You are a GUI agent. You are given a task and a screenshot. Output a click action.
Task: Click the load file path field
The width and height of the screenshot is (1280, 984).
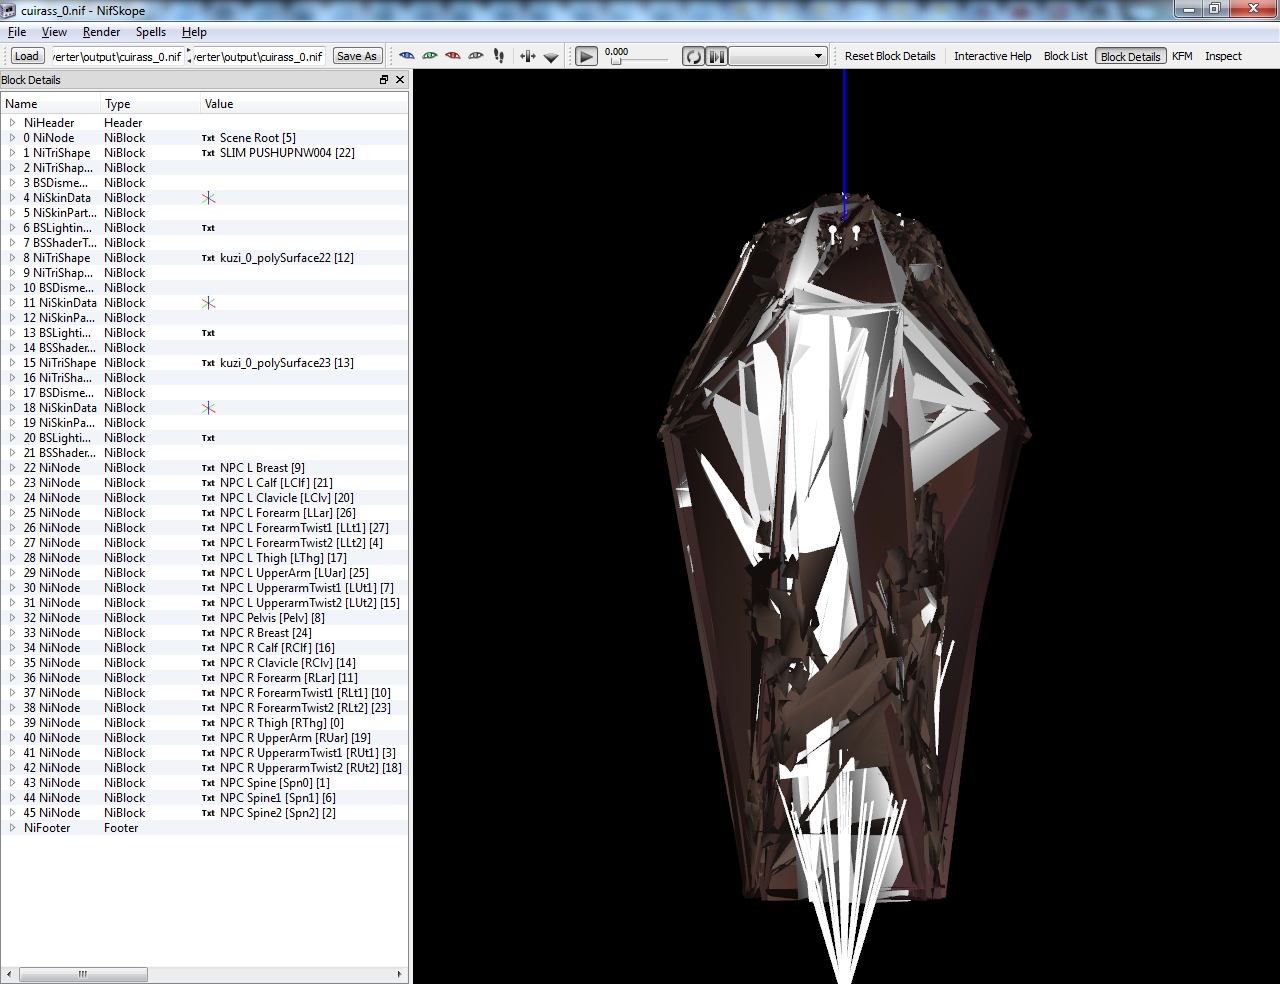(117, 56)
